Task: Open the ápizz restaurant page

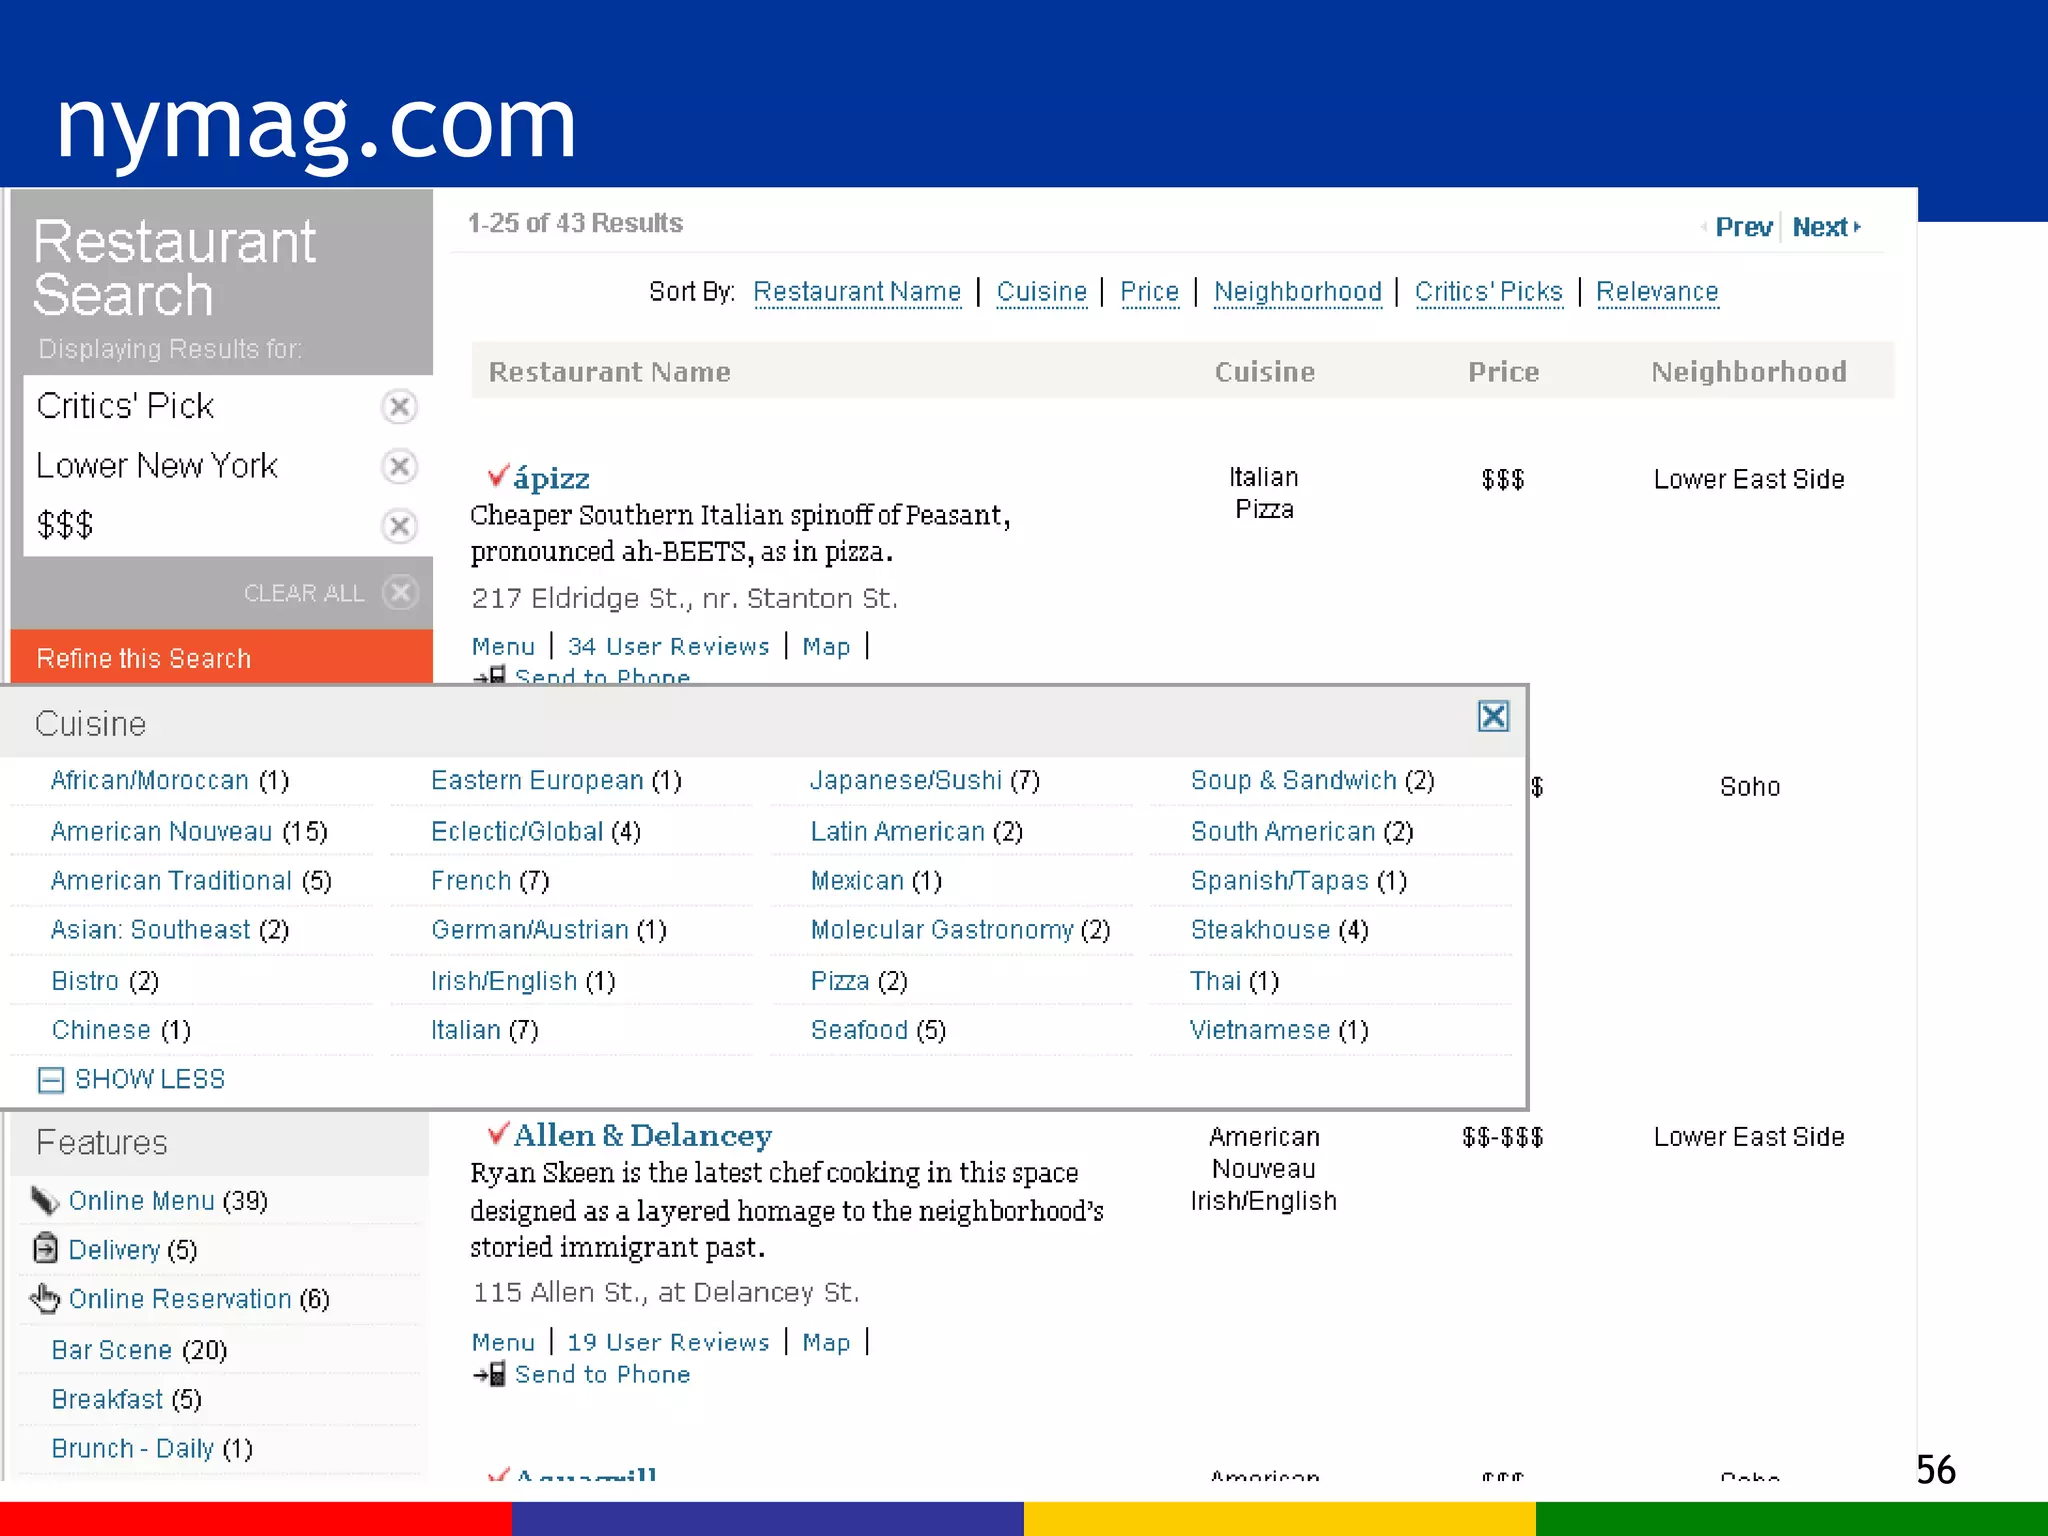Action: pyautogui.click(x=550, y=479)
